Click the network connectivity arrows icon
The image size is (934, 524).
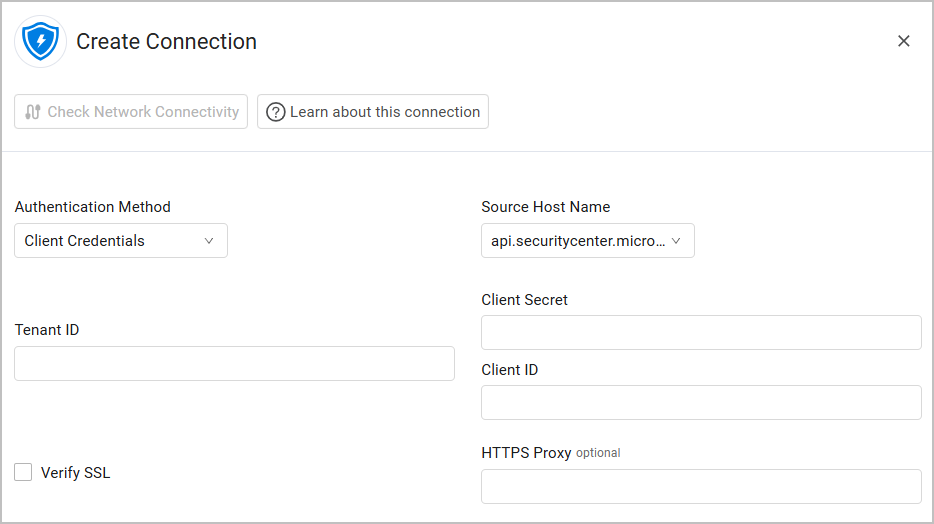33,112
